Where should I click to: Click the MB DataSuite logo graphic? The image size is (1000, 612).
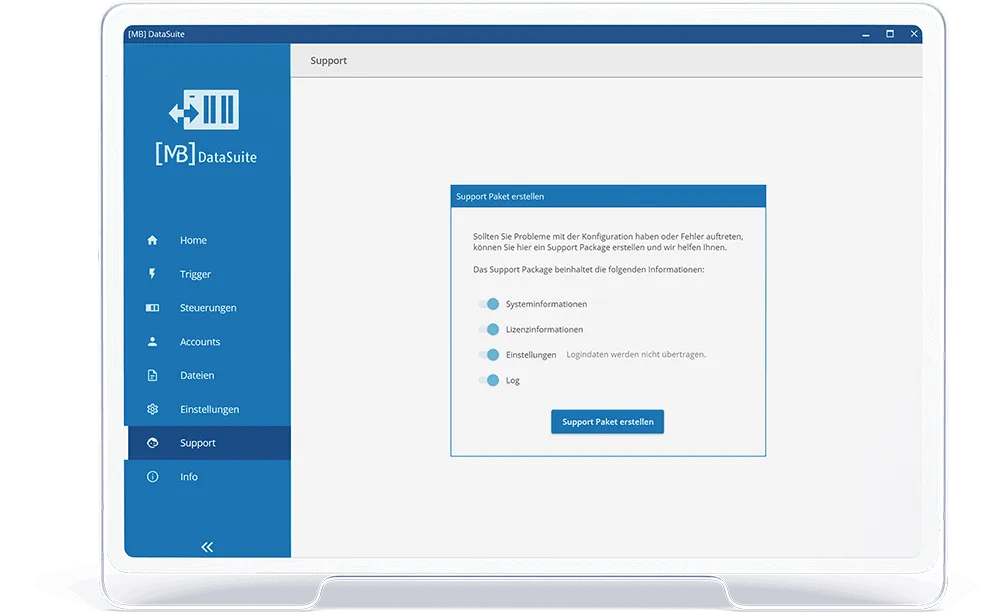[x=205, y=128]
